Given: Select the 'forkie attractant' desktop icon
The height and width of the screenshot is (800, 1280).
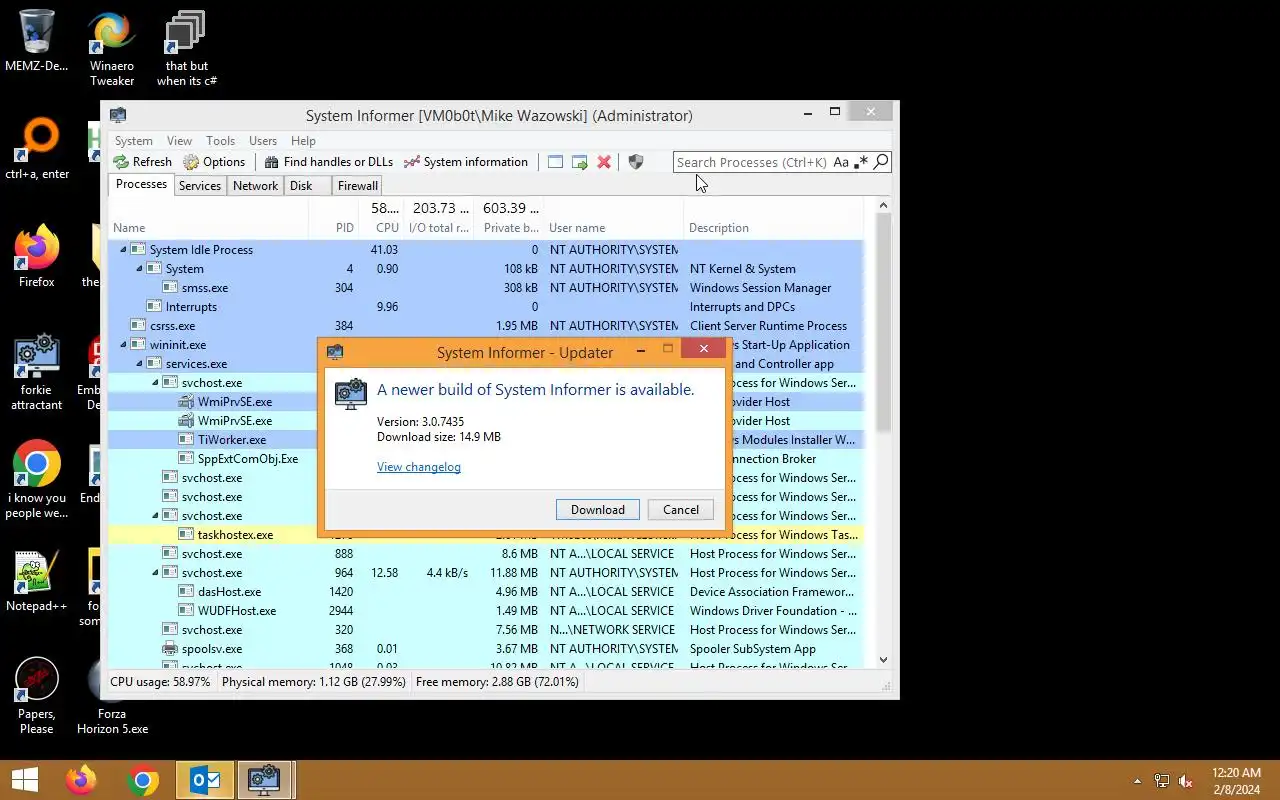Looking at the screenshot, I should pos(37,371).
